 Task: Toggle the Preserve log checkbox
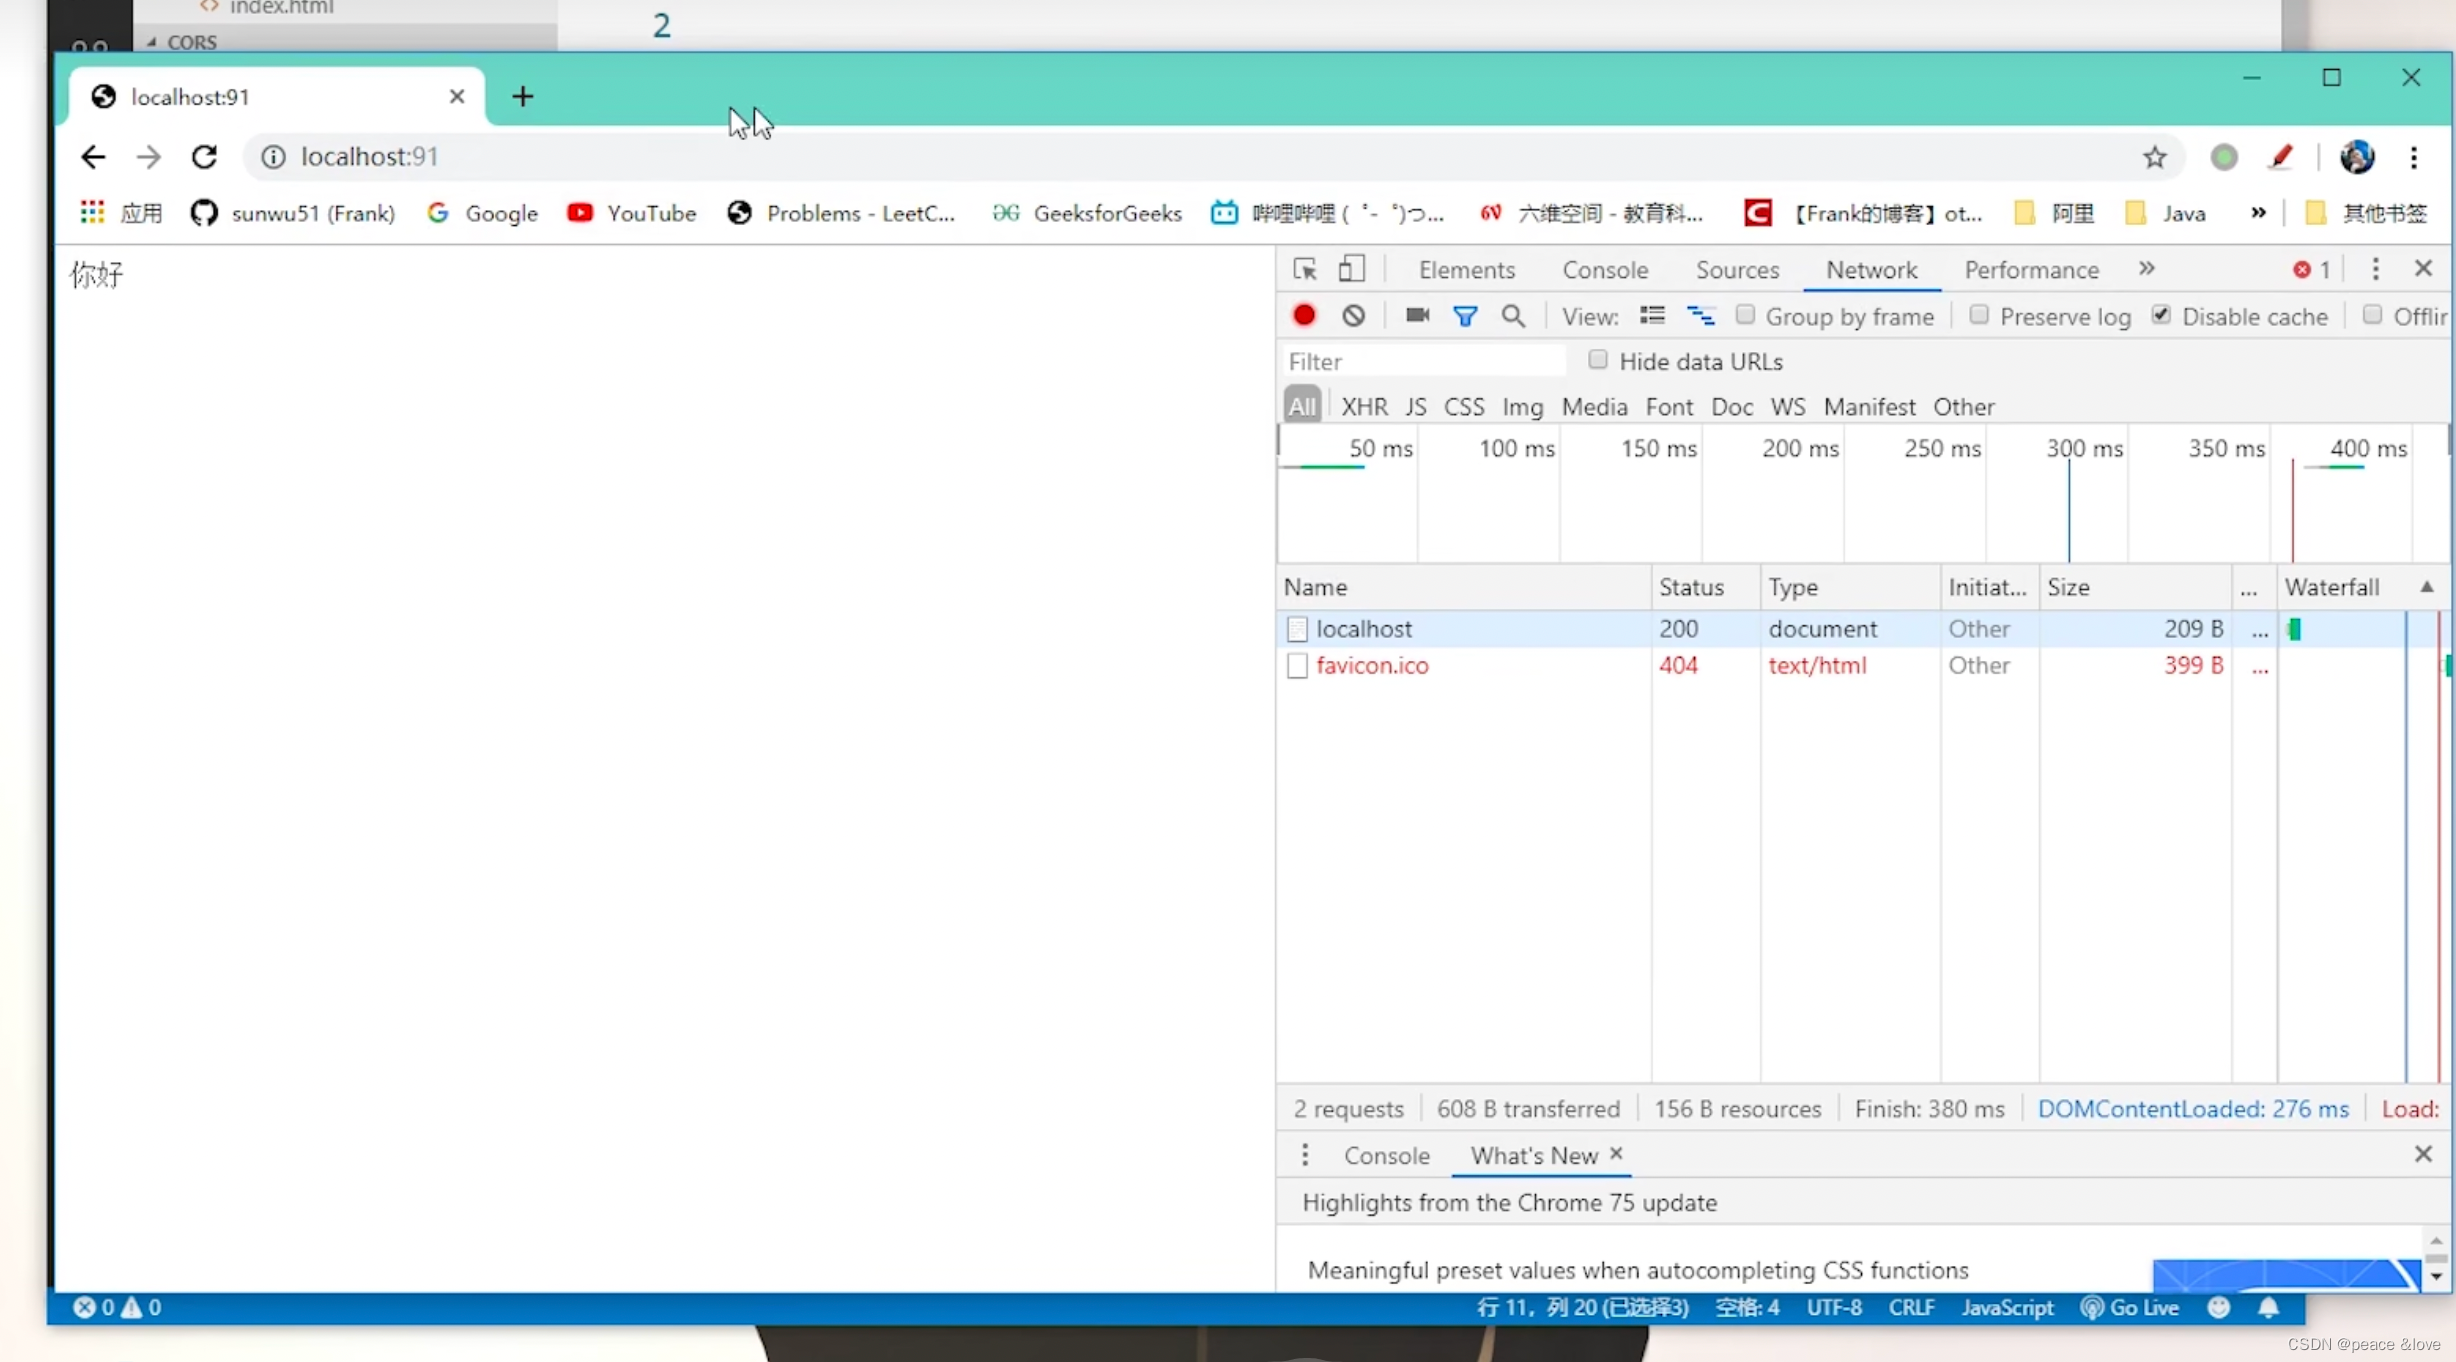(1978, 315)
